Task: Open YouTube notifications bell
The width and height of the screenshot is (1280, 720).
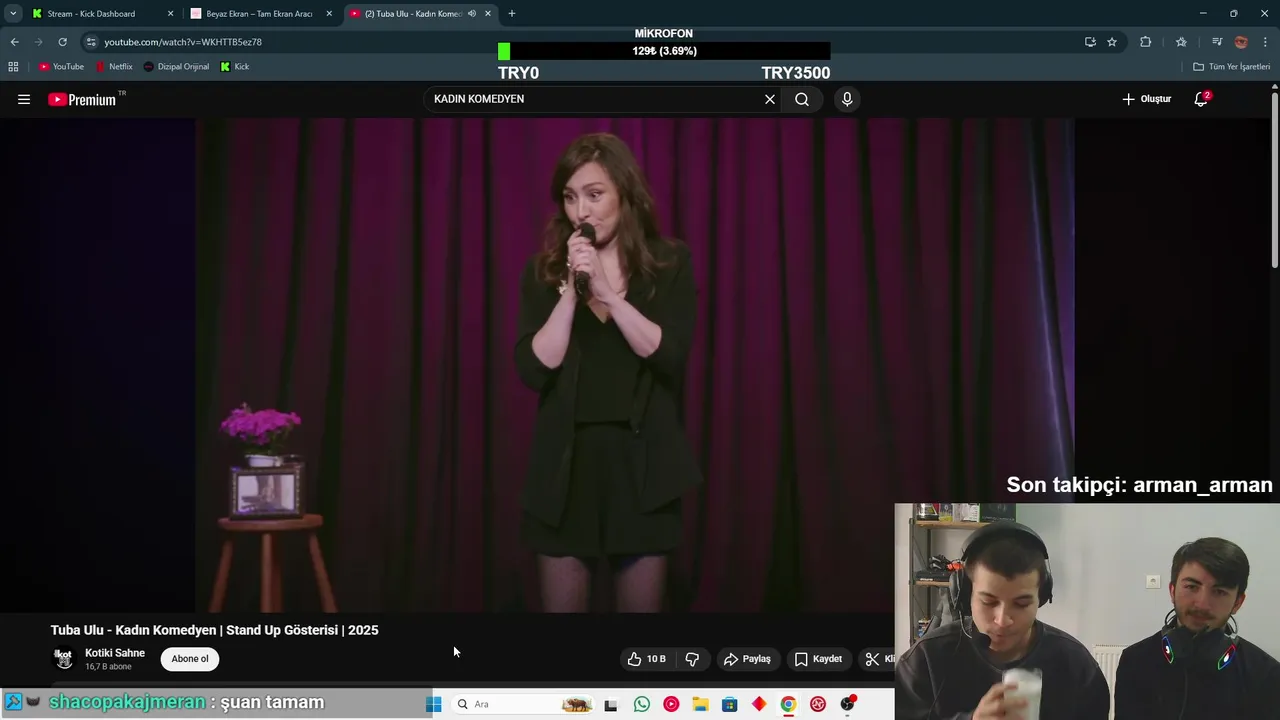Action: 1201,99
